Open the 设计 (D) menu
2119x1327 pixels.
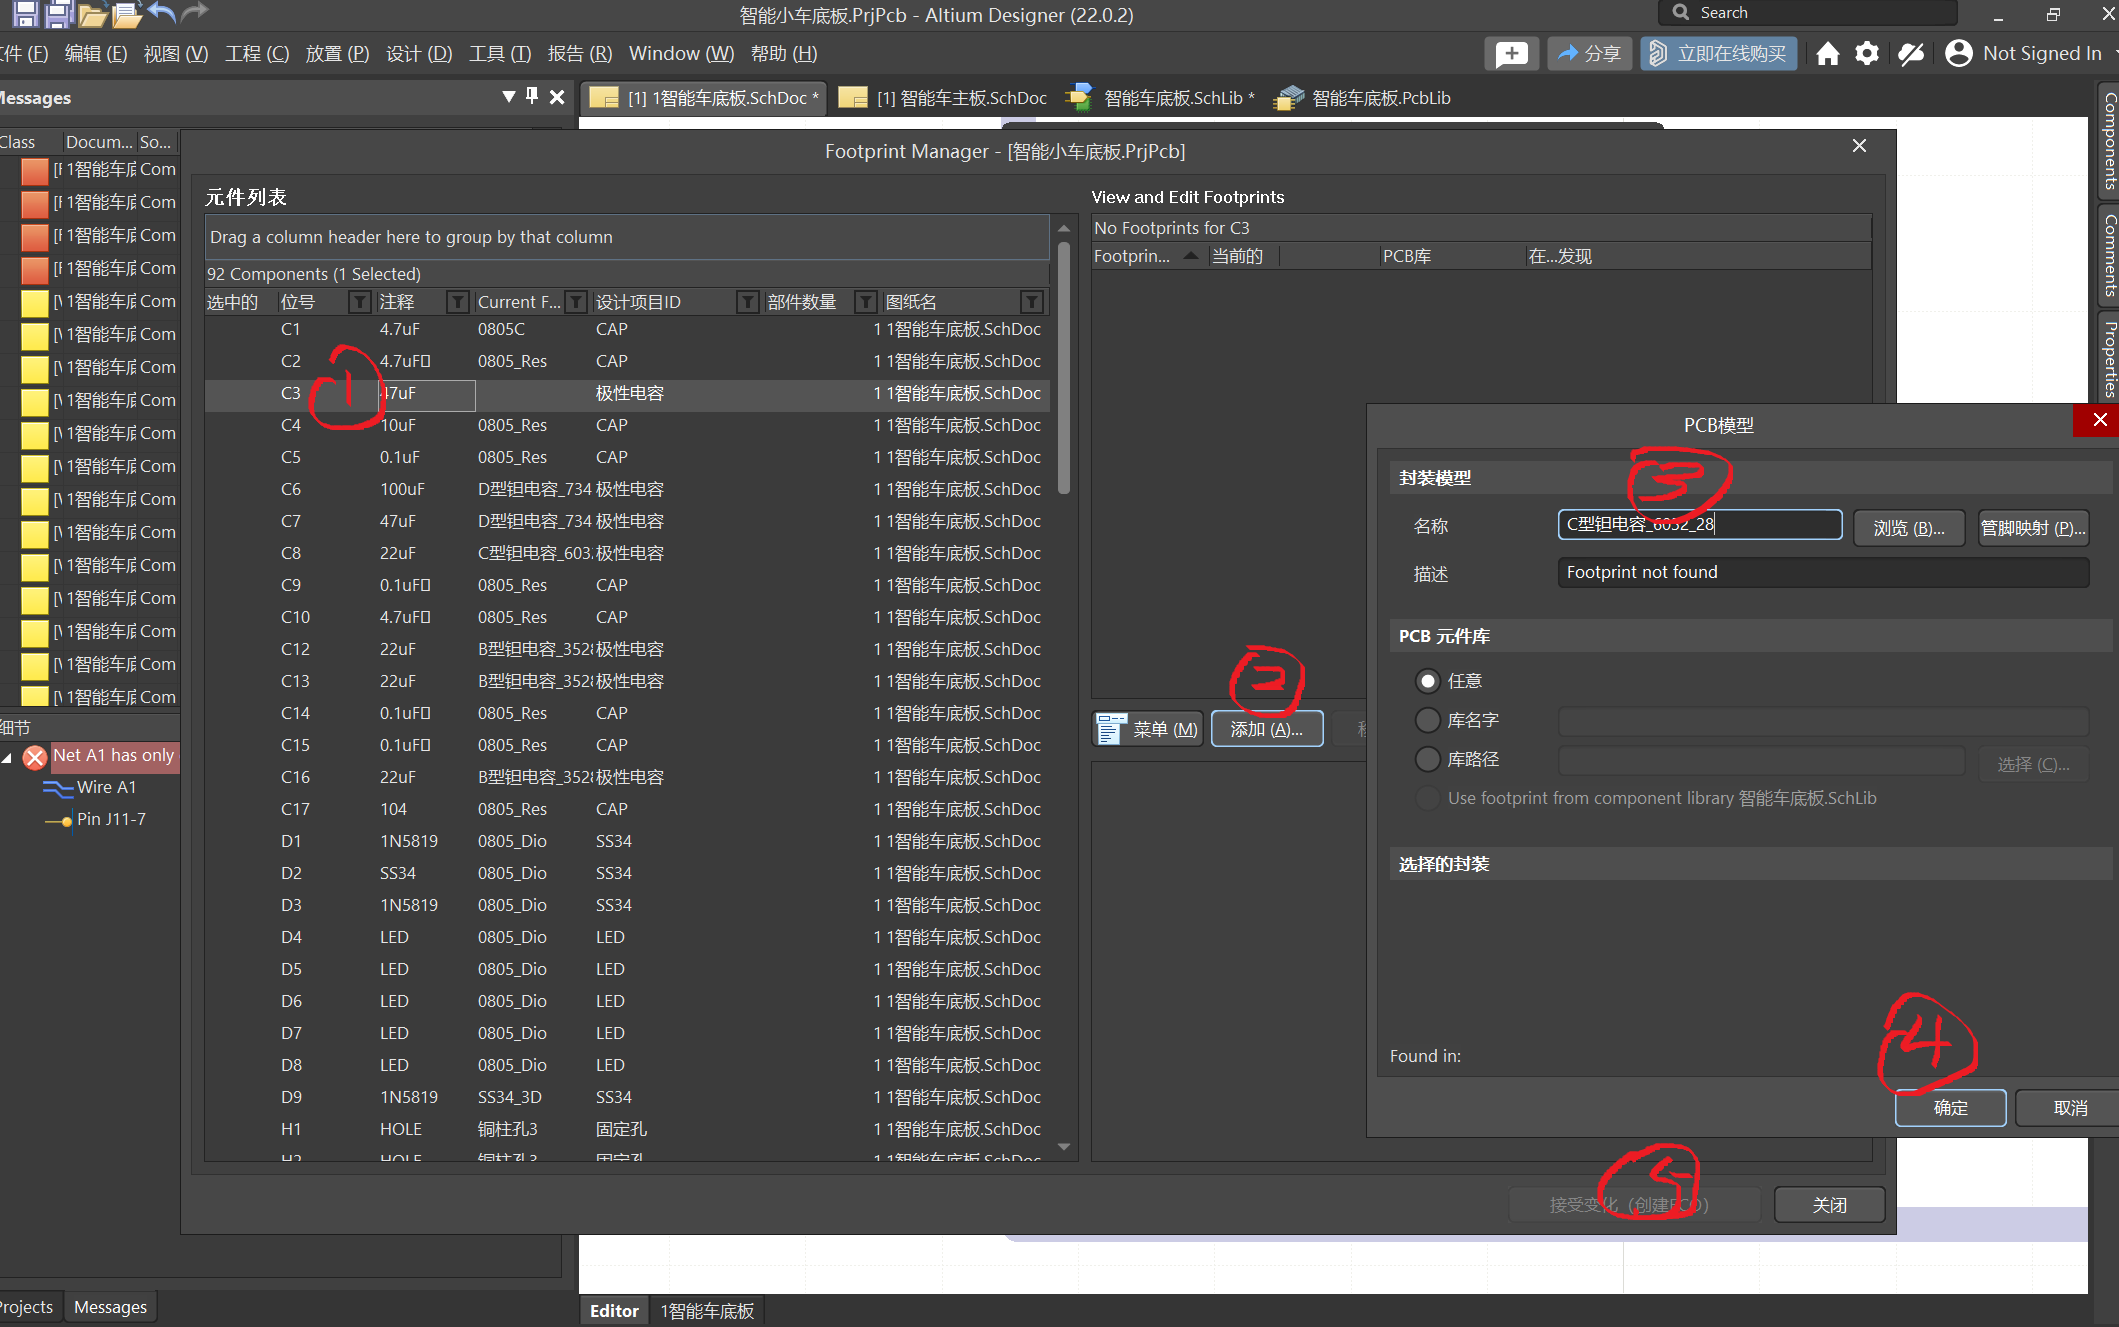pos(419,54)
